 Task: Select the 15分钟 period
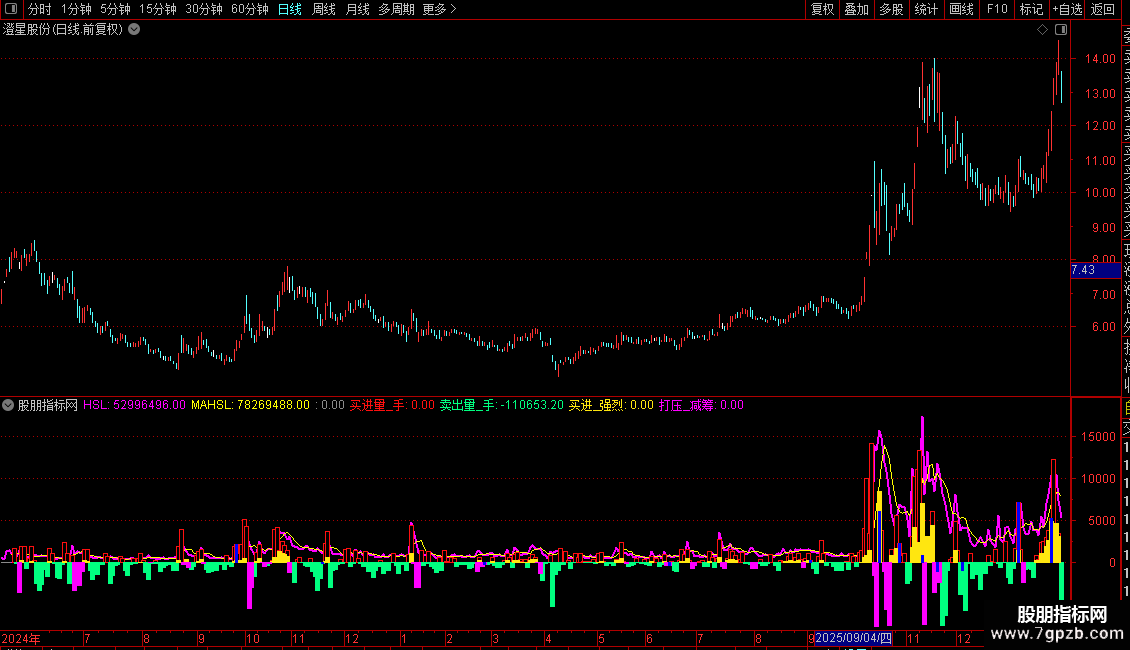click(158, 9)
